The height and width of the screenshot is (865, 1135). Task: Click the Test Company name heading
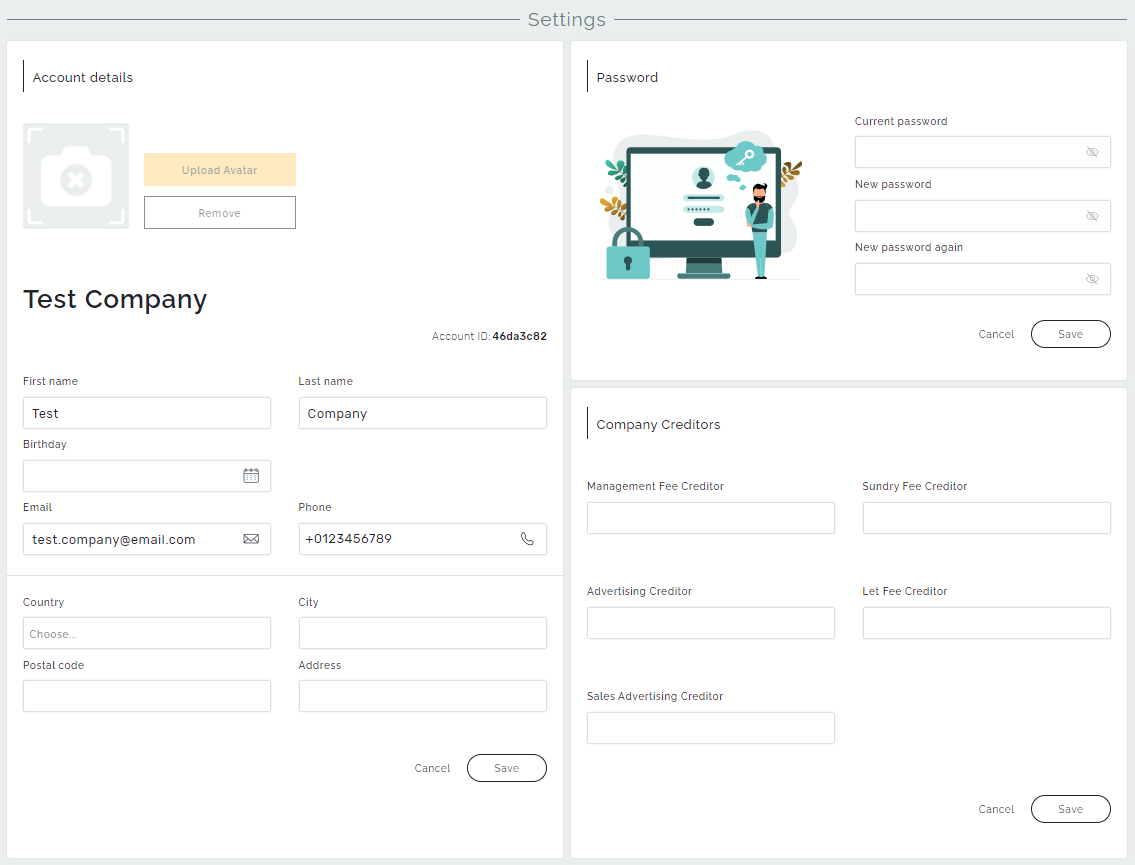115,299
